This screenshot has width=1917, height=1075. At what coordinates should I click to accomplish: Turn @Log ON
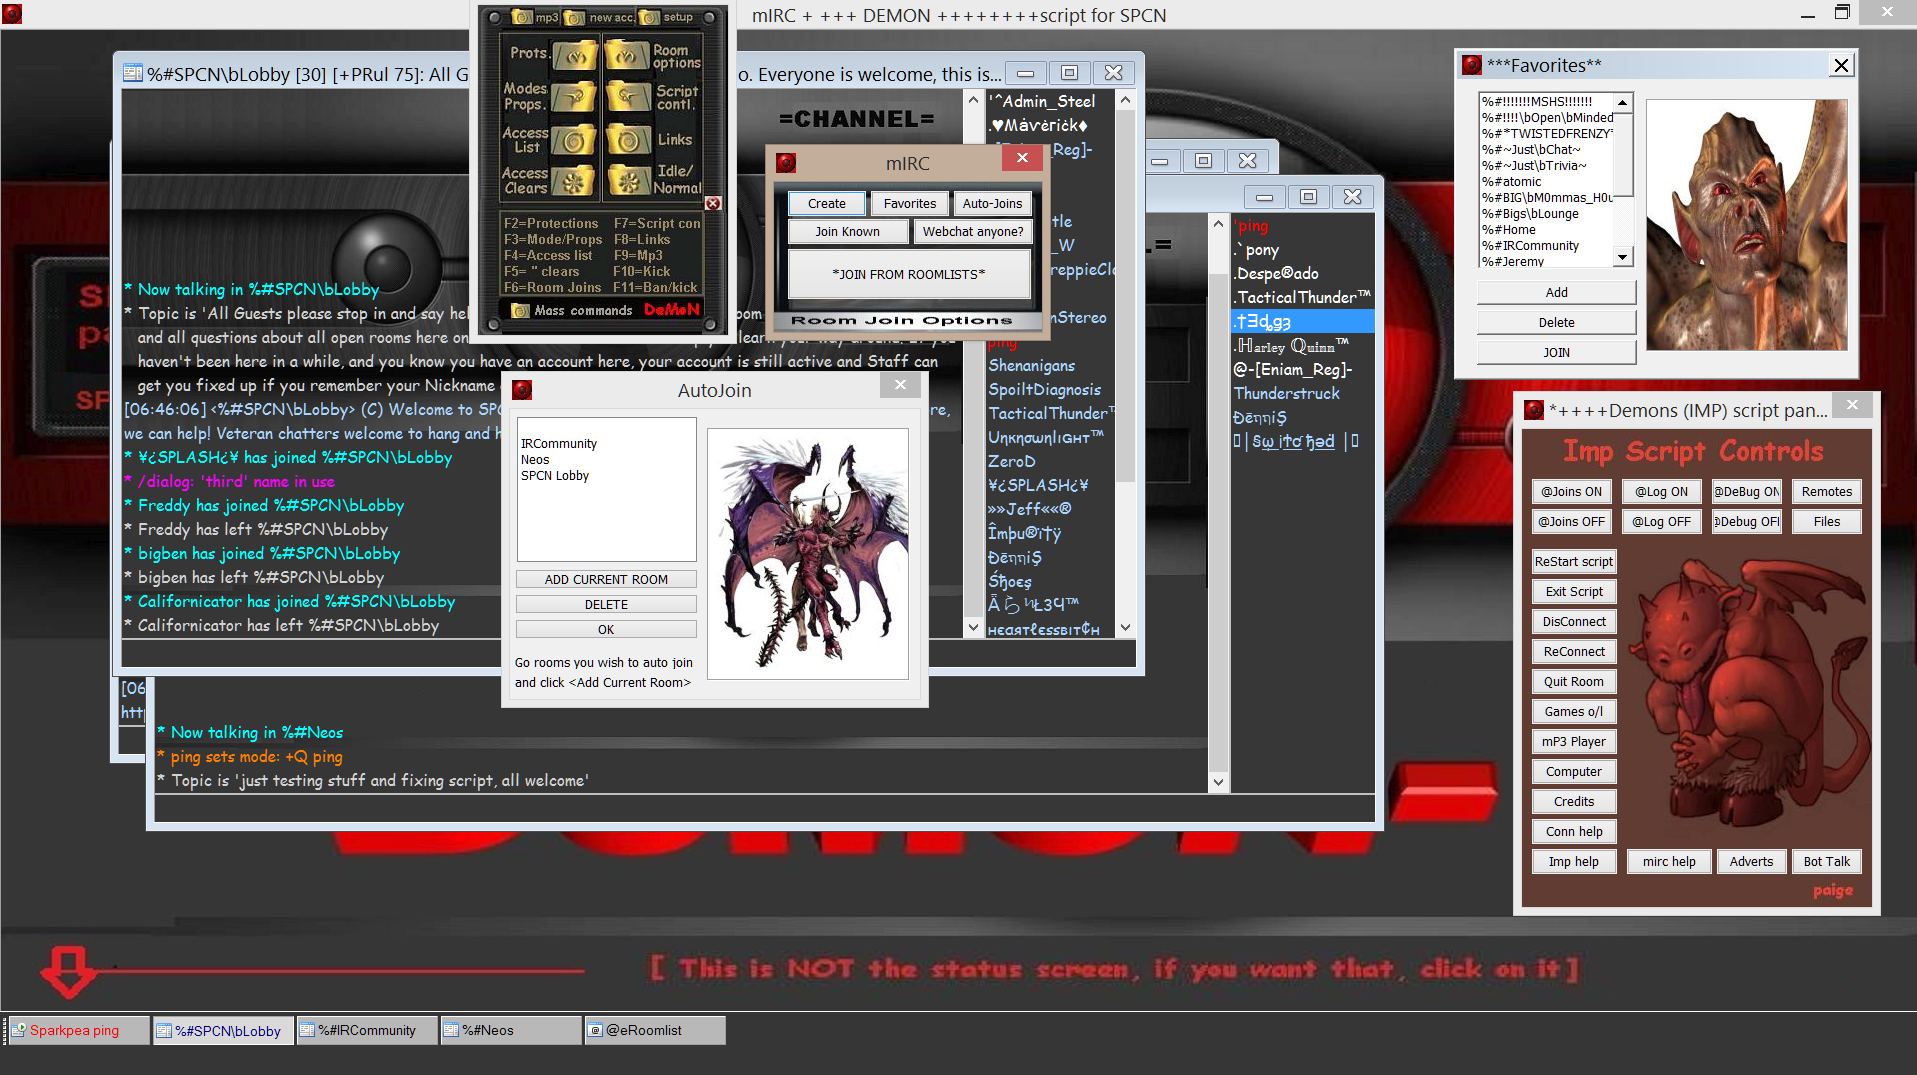1661,491
